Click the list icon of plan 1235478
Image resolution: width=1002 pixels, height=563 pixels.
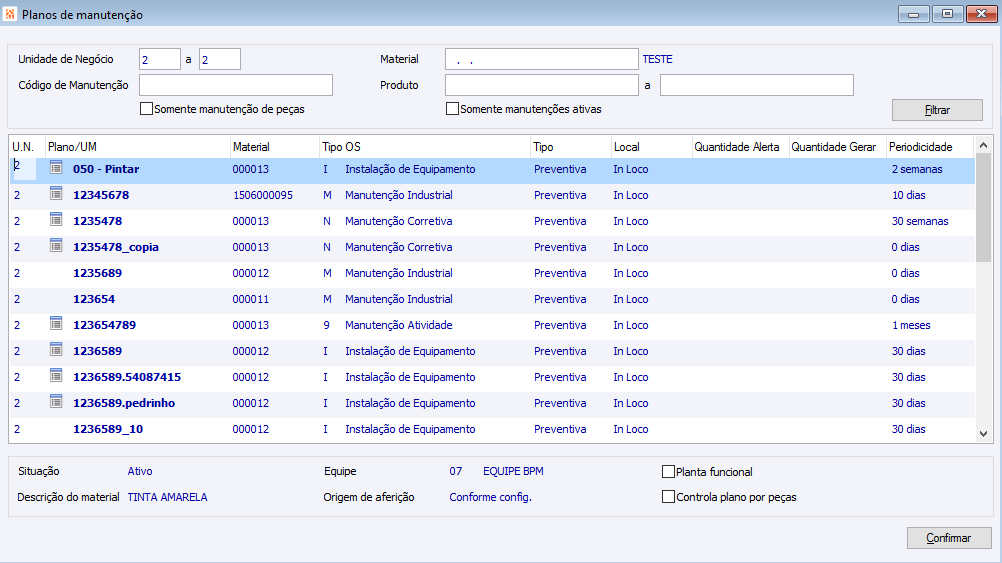(x=56, y=220)
